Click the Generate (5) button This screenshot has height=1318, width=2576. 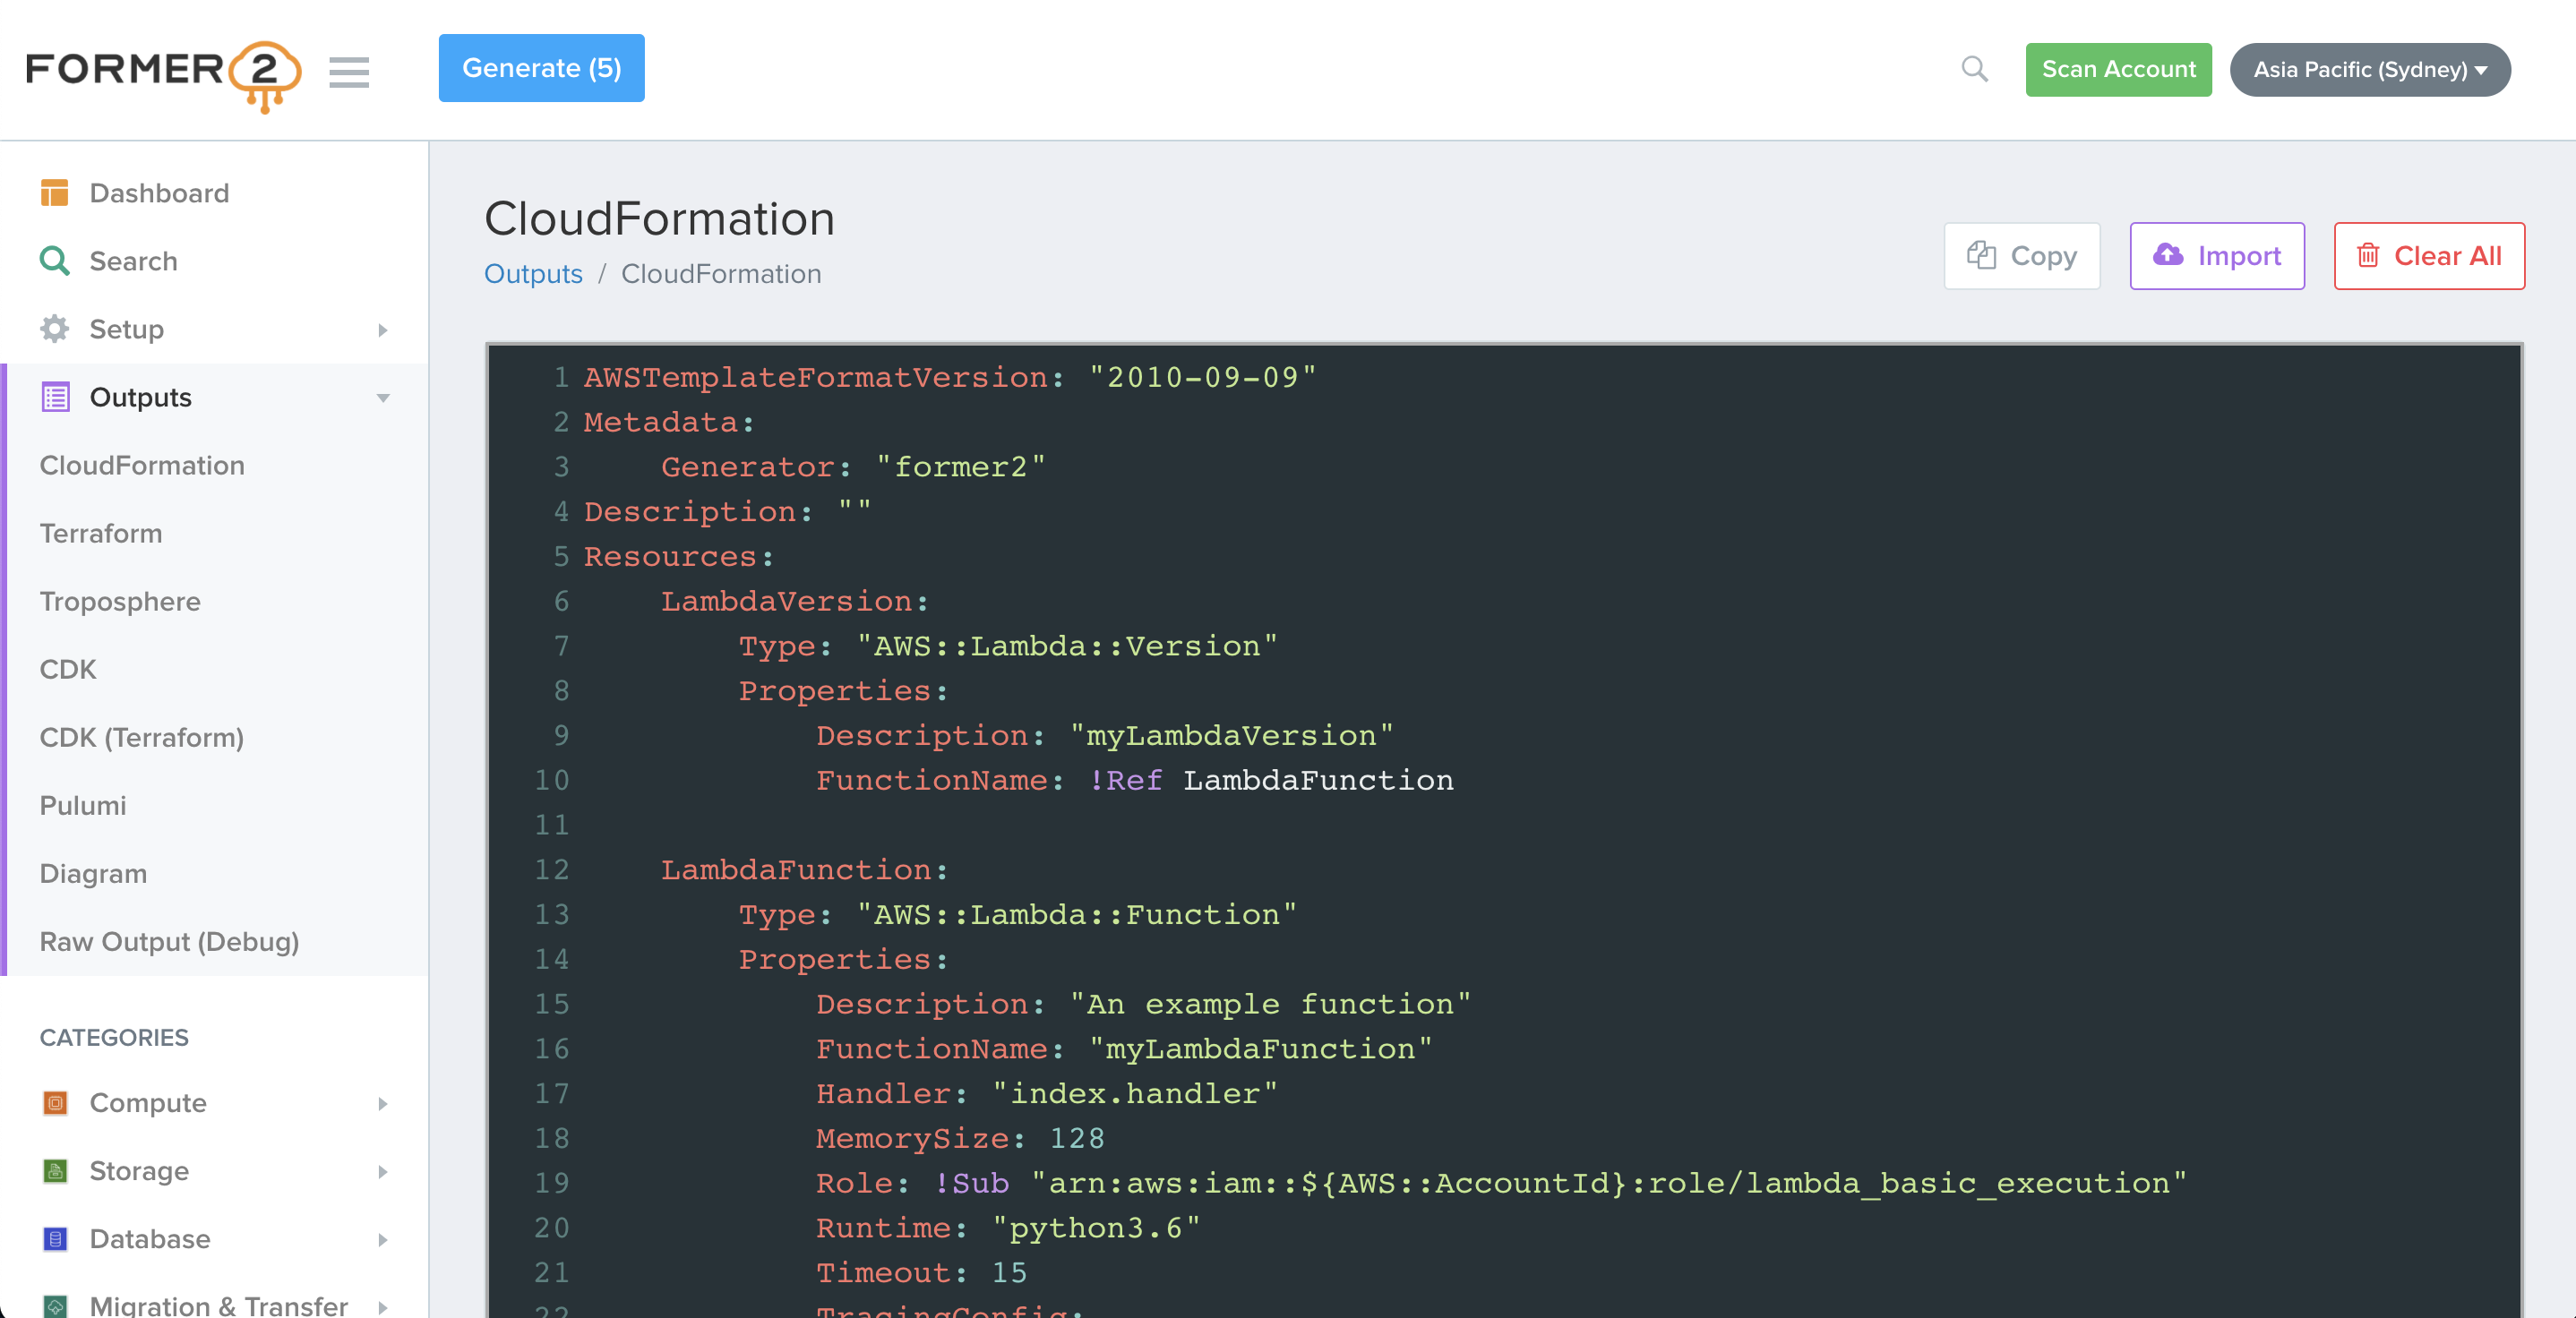click(541, 69)
